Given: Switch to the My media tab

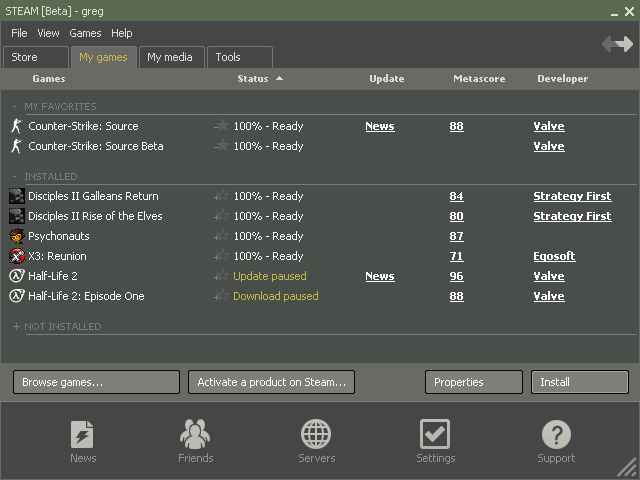Looking at the screenshot, I should pos(171,57).
